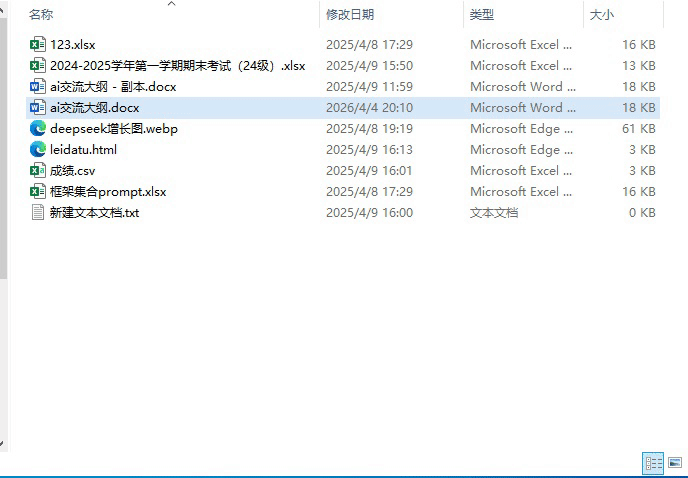Click the vertical scrollbar on the left edge
Image resolution: width=688 pixels, height=478 pixels.
(4, 150)
